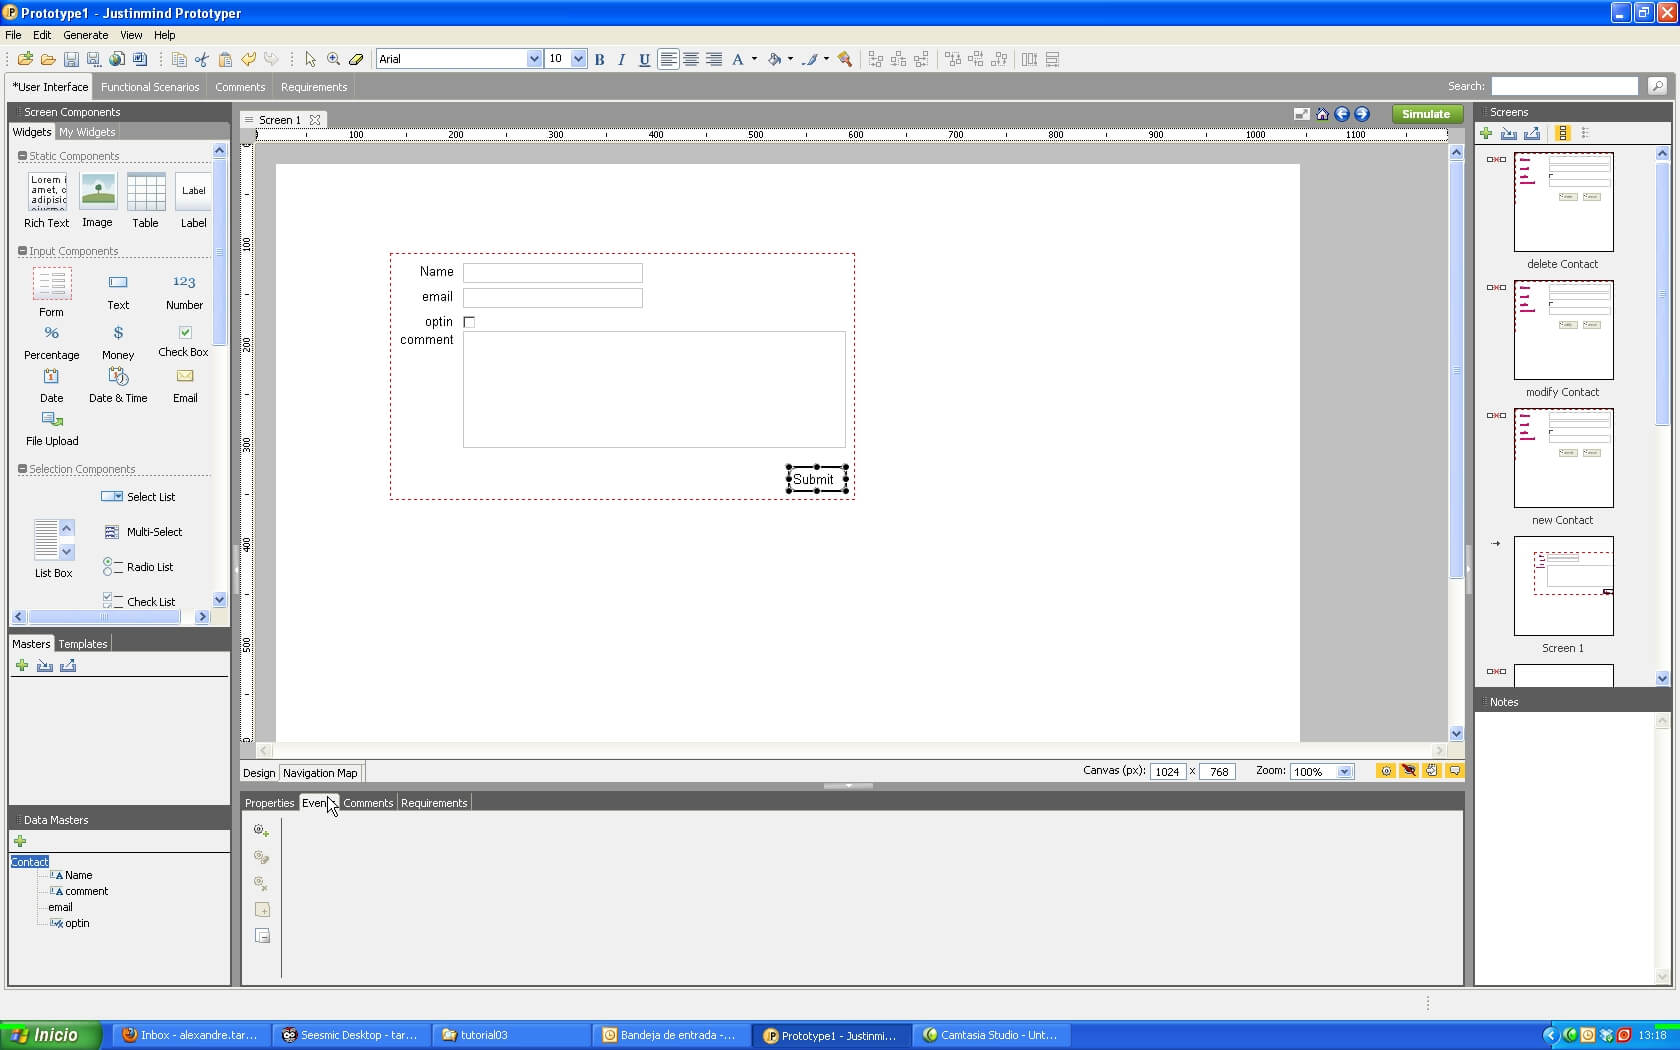Toggle bold text formatting
Image resolution: width=1680 pixels, height=1050 pixels.
pyautogui.click(x=598, y=59)
